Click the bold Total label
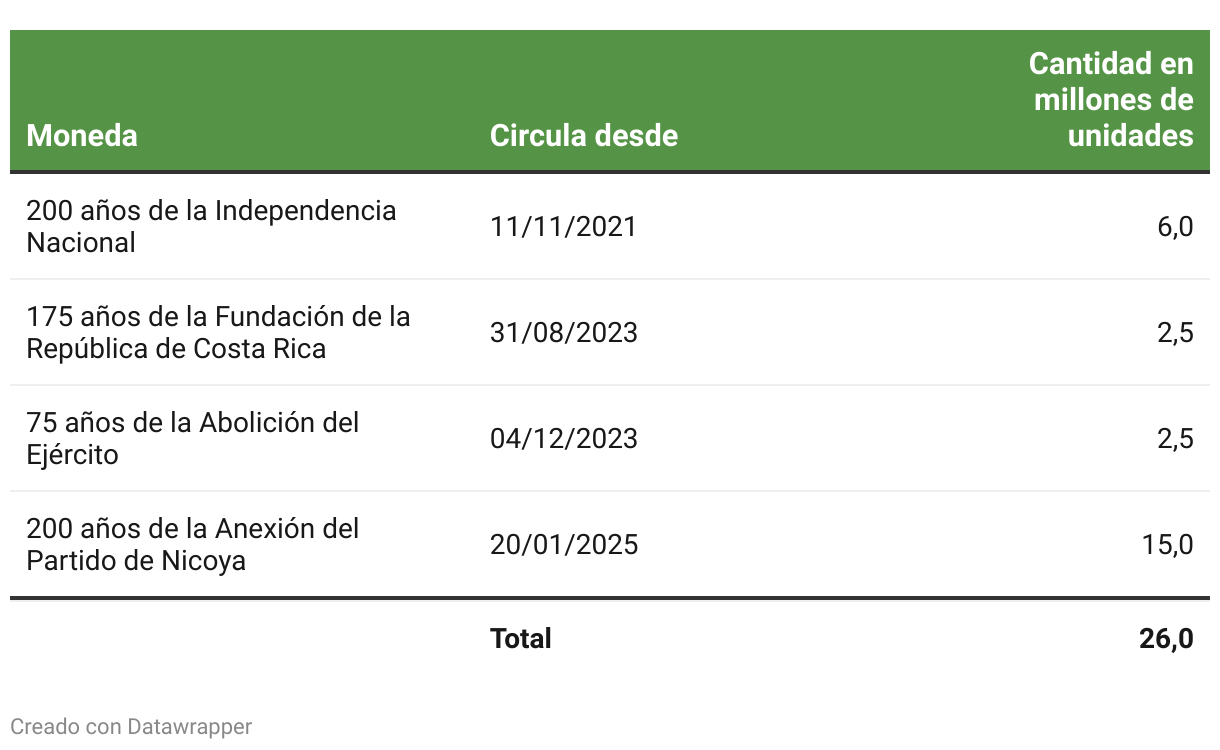The image size is (1220, 750). pos(520,638)
